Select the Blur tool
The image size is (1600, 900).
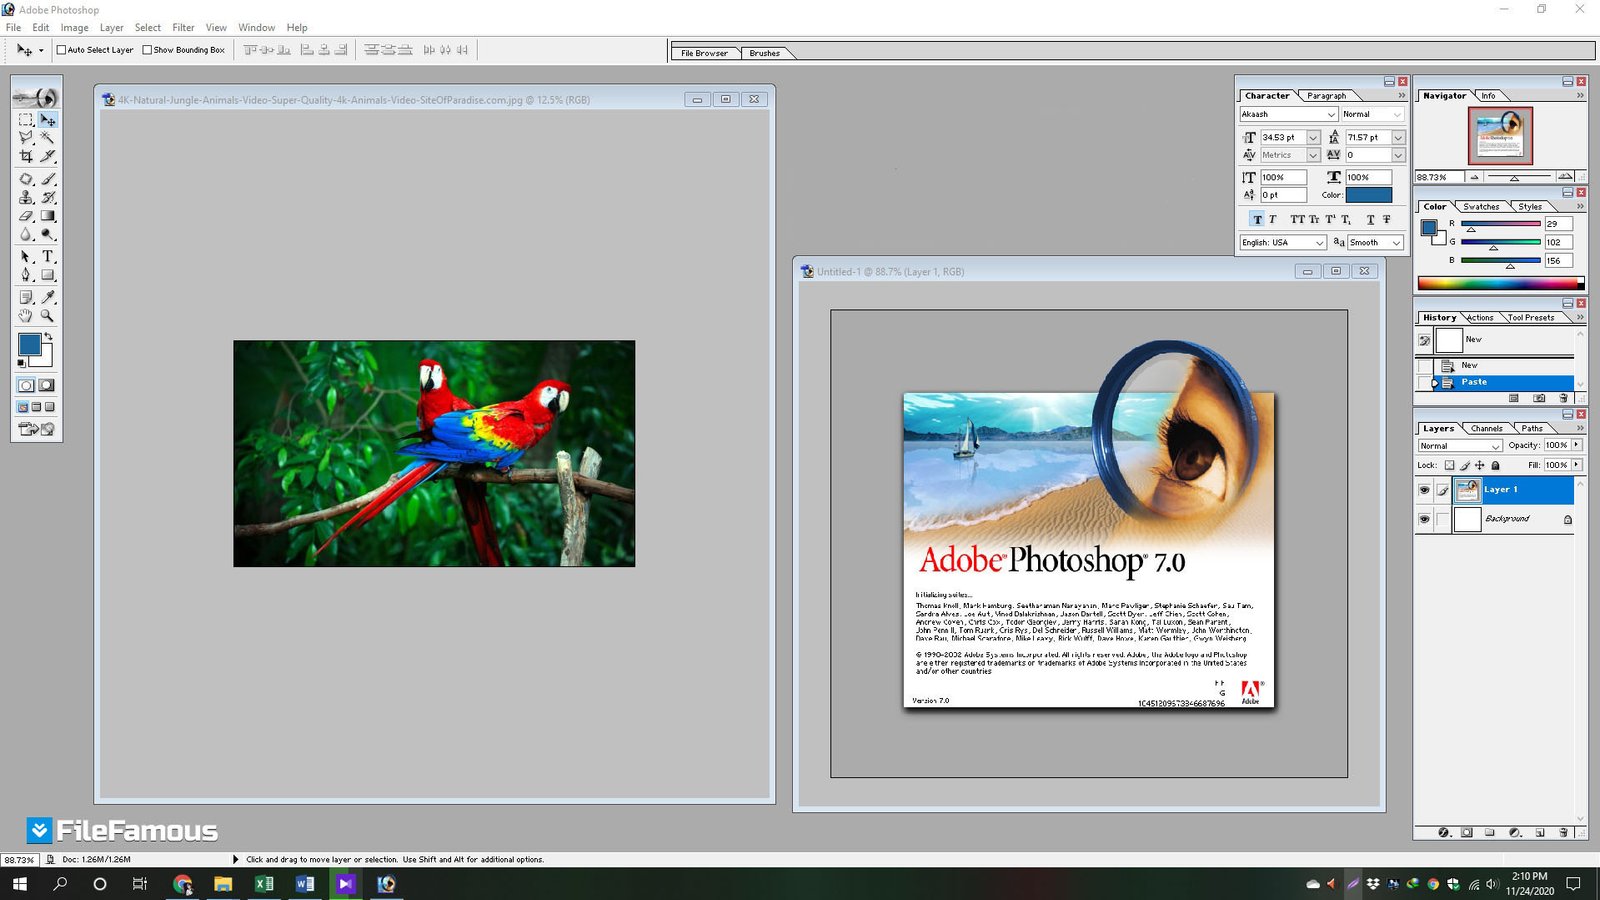click(x=26, y=234)
